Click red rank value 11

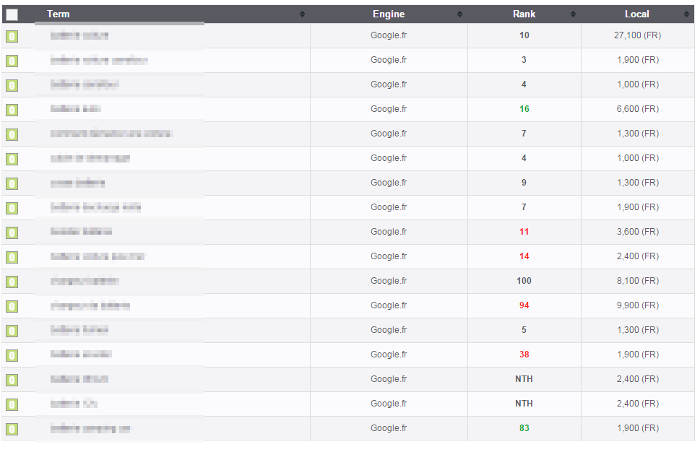(524, 232)
